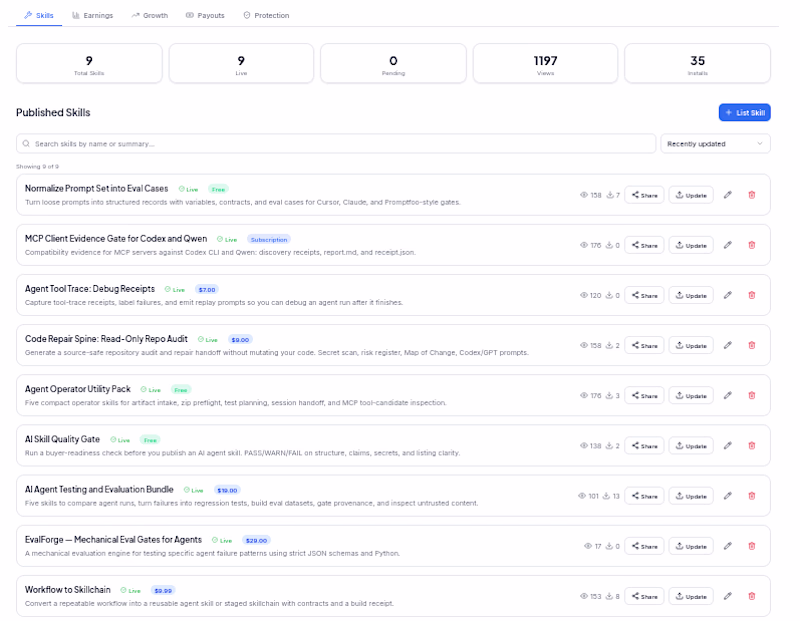Viewport: 800px width, 621px height.
Task: Open the Recently updated sort dropdown
Action: click(x=715, y=144)
